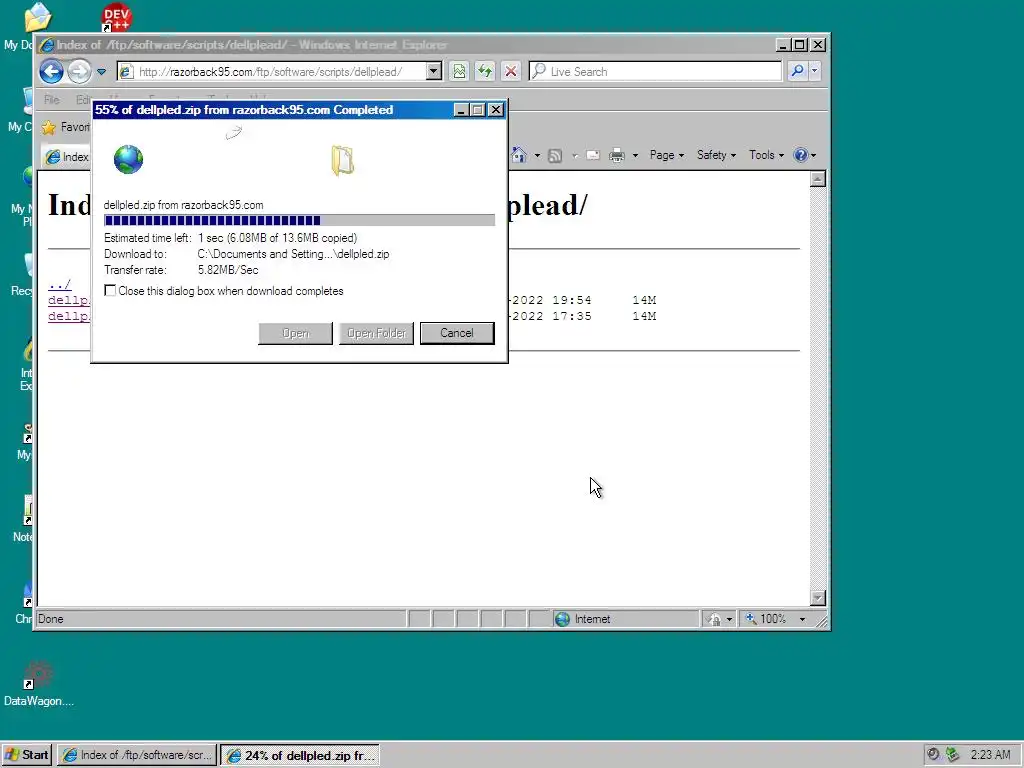Toggle the Compatibility View icon

459,71
